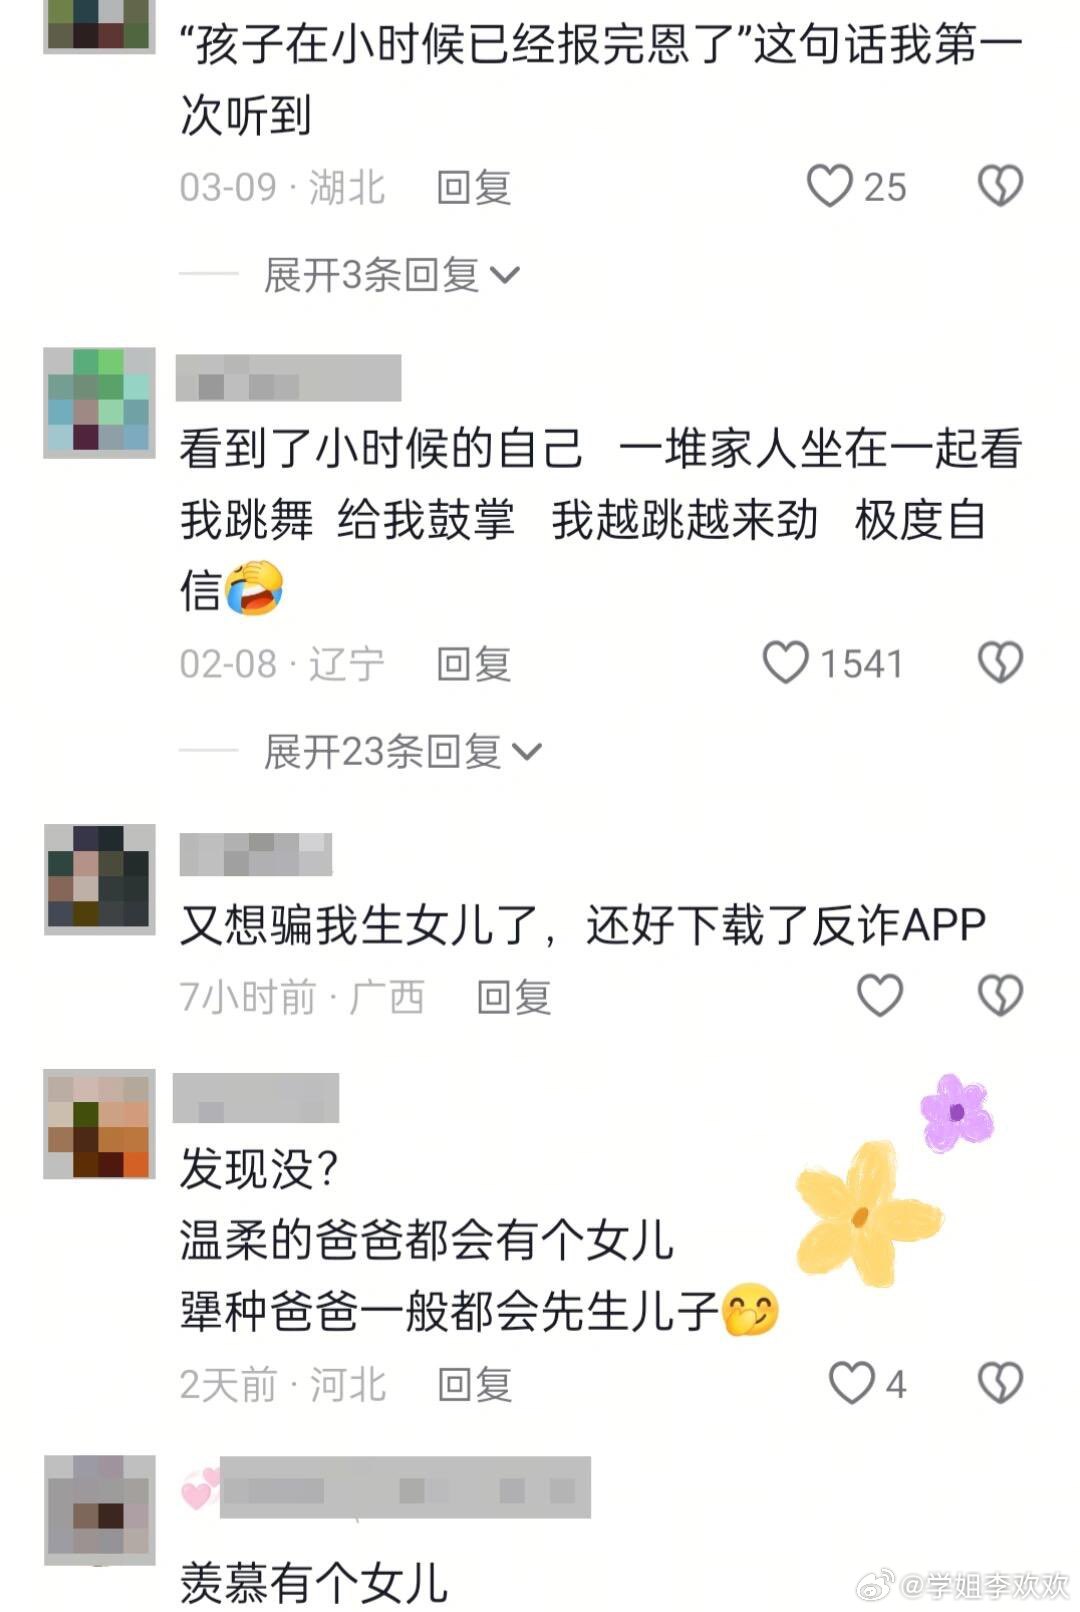The width and height of the screenshot is (1080, 1612).
Task: Open avatar of the Guangxi commenter
Action: pos(99,880)
